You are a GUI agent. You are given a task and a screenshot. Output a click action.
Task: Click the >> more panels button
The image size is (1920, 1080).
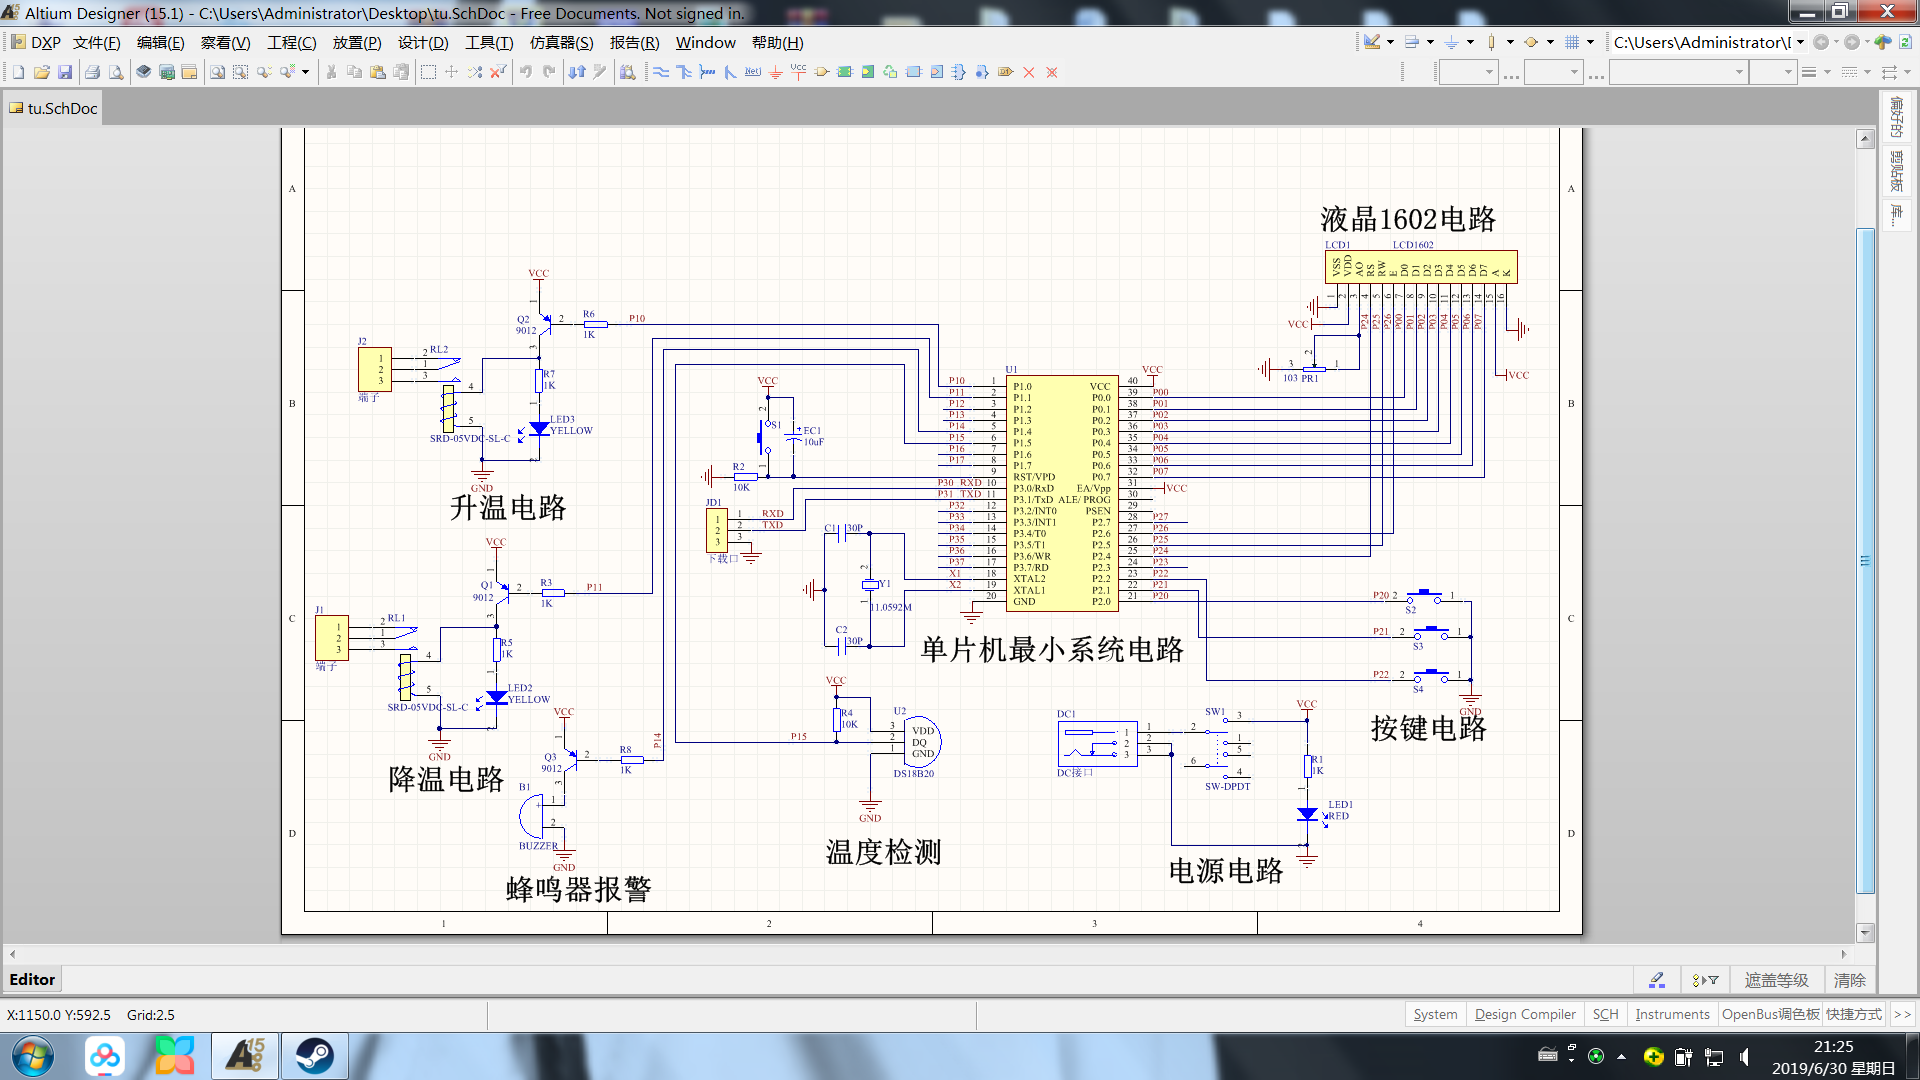coord(1902,1014)
